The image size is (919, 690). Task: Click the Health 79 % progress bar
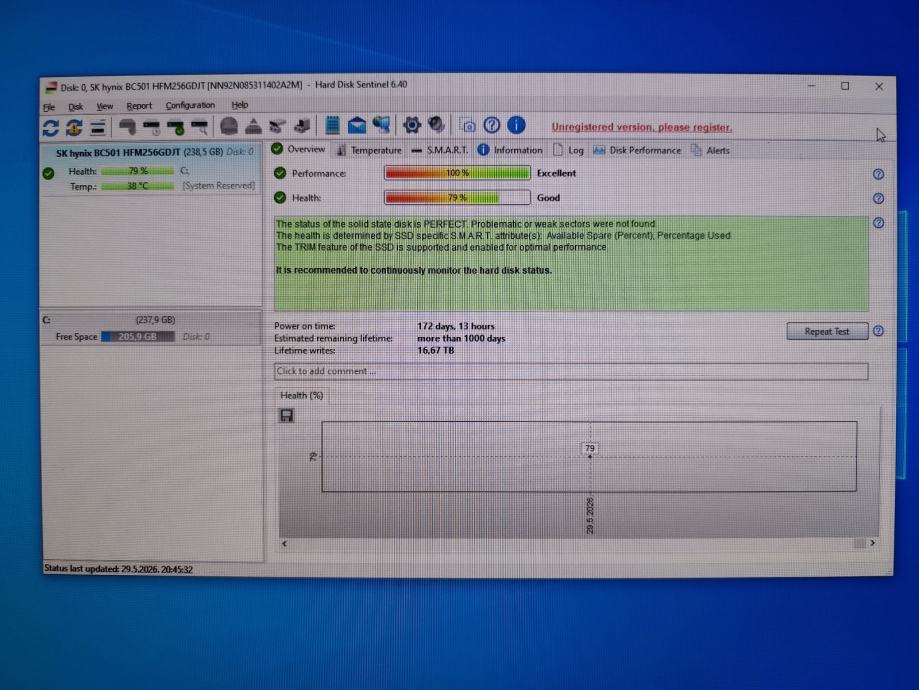tap(457, 198)
